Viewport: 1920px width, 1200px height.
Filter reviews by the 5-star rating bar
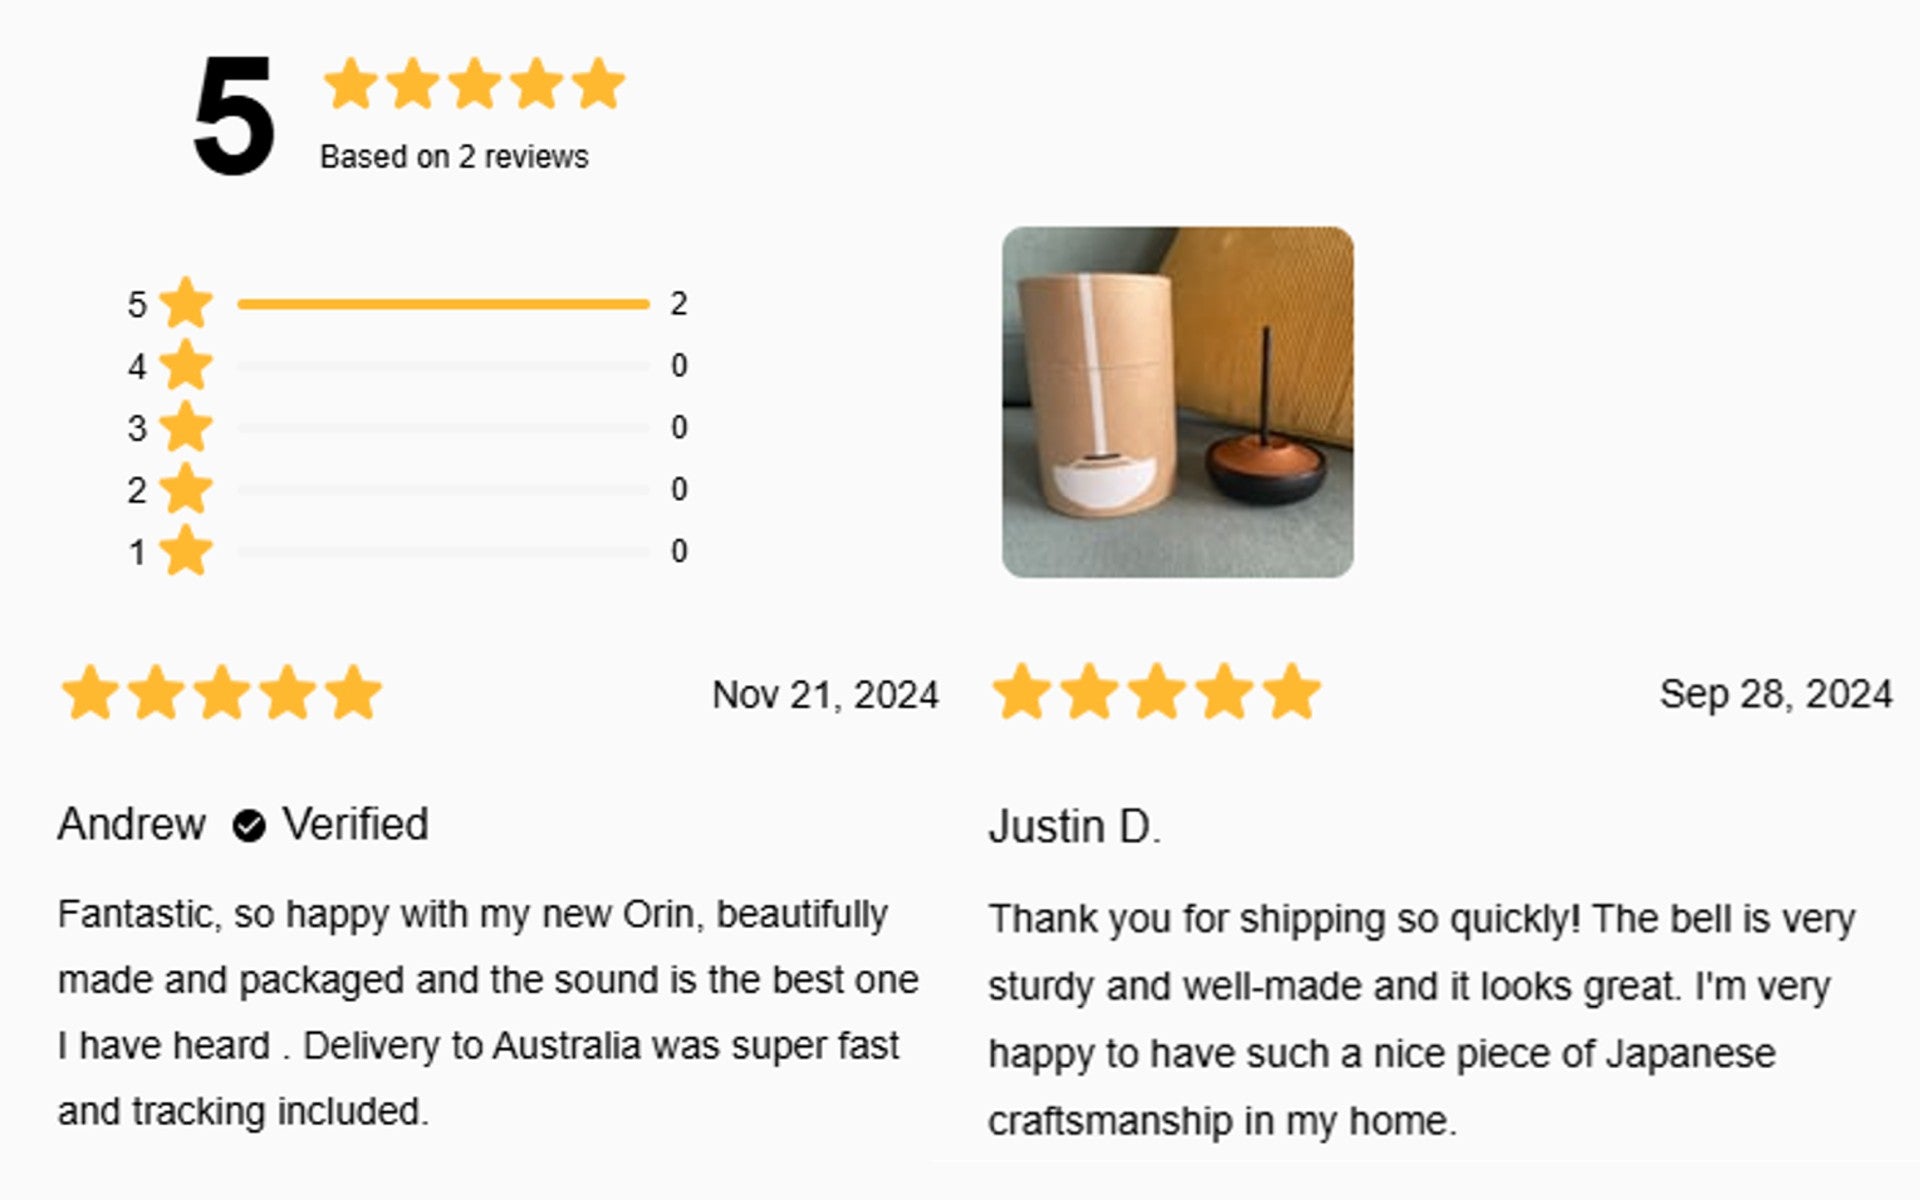click(443, 304)
